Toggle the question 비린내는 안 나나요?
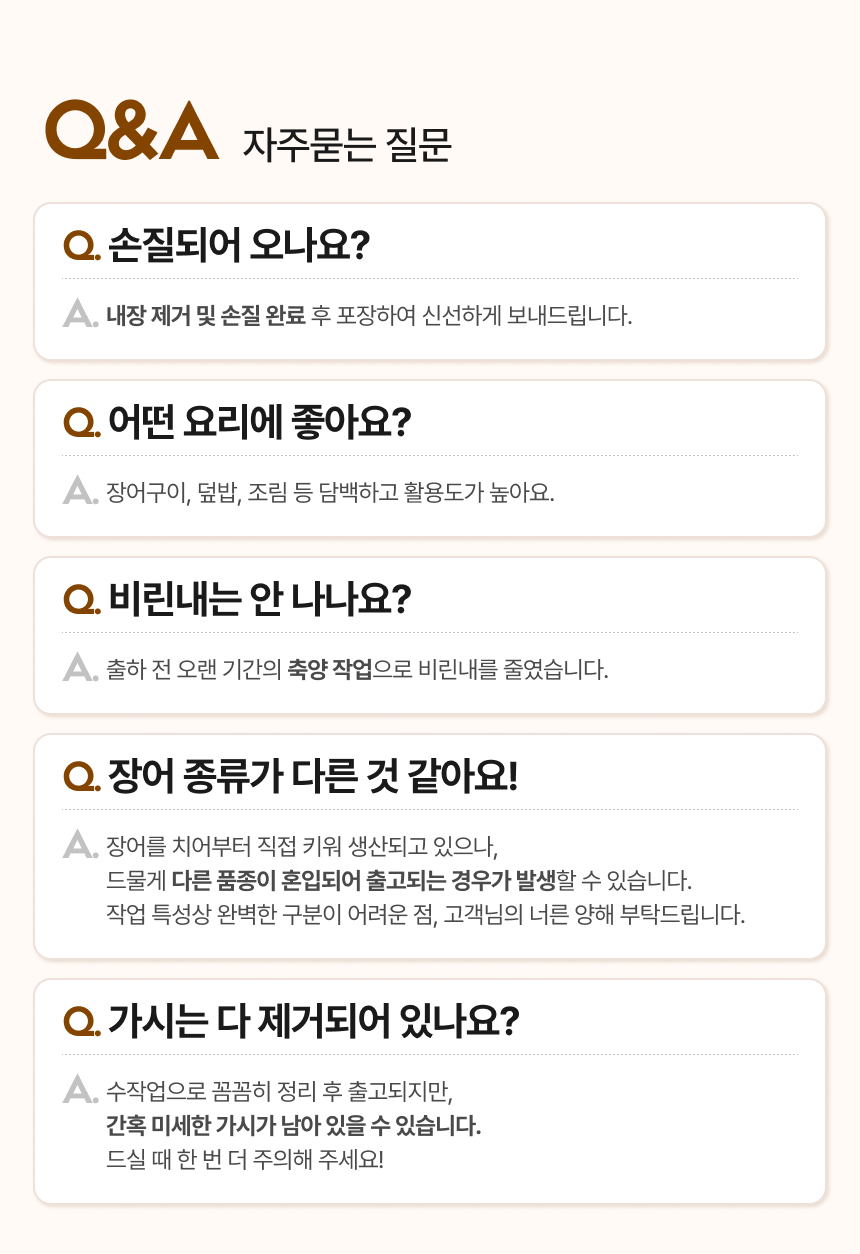This screenshot has width=860, height=1254. [260, 599]
